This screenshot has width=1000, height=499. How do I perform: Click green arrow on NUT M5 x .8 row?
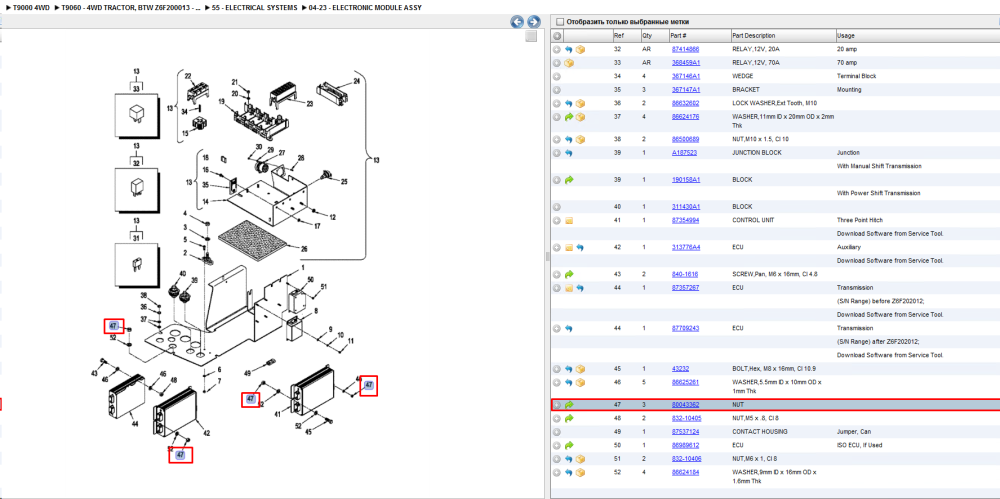click(569, 418)
